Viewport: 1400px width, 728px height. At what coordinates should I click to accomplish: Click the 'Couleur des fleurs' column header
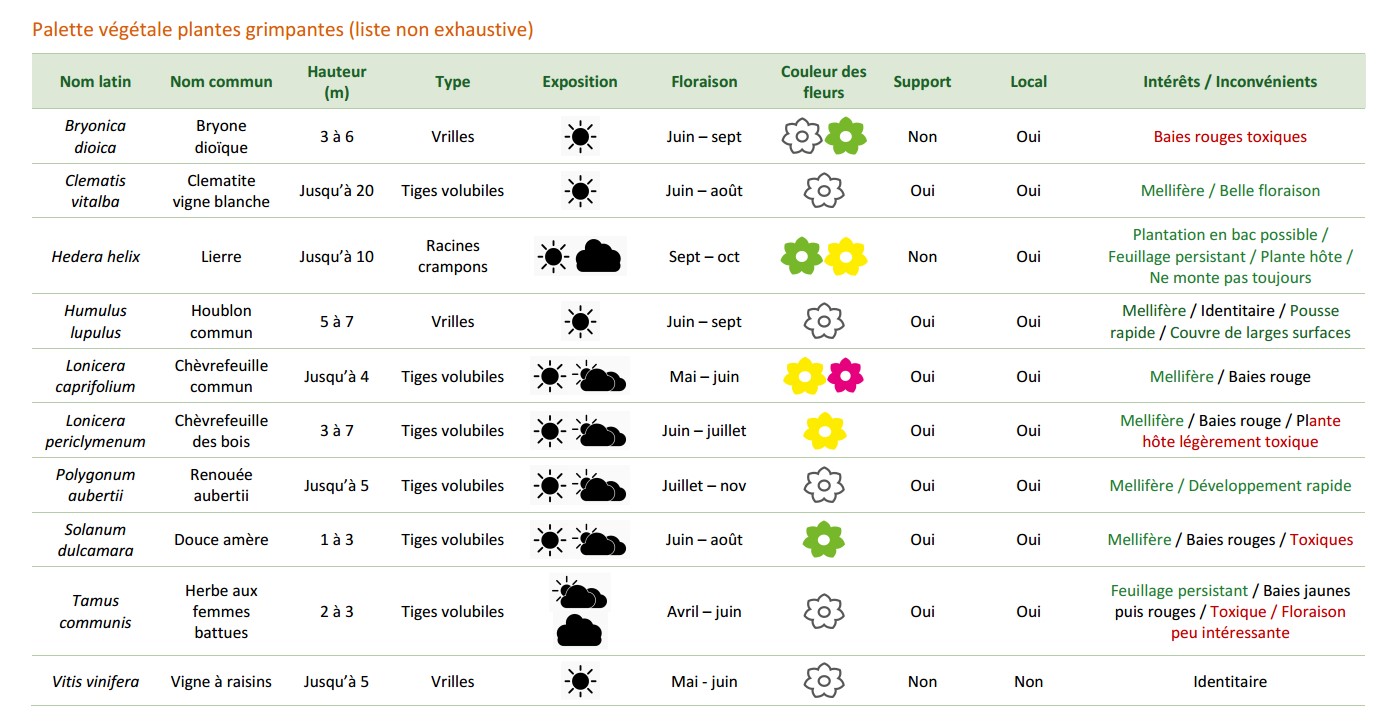click(824, 82)
